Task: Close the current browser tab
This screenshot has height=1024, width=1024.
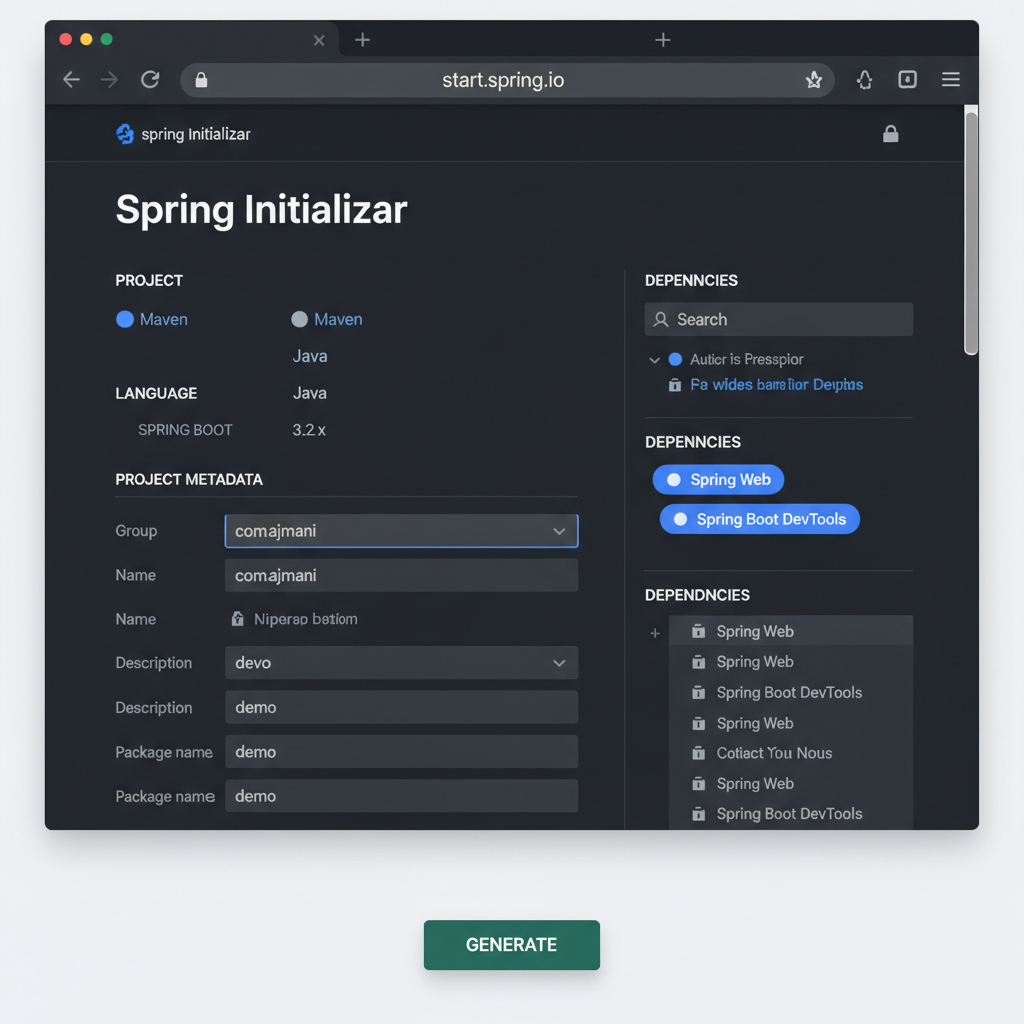Action: coord(319,40)
